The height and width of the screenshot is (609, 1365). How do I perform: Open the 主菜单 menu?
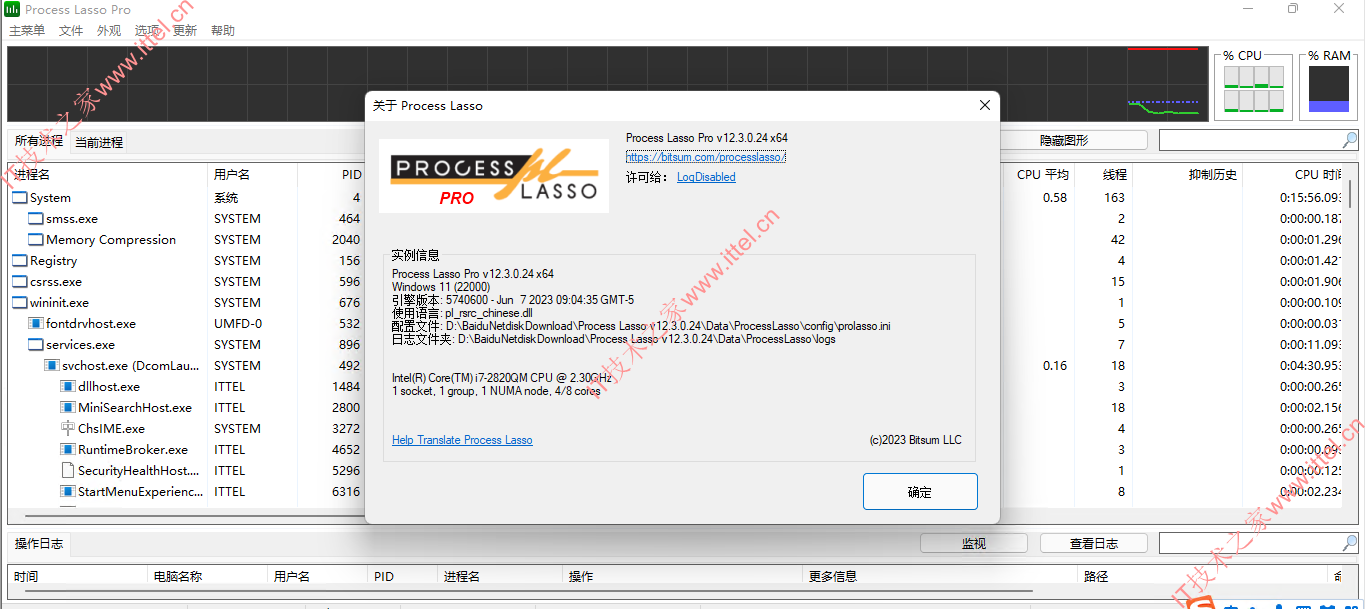(26, 30)
